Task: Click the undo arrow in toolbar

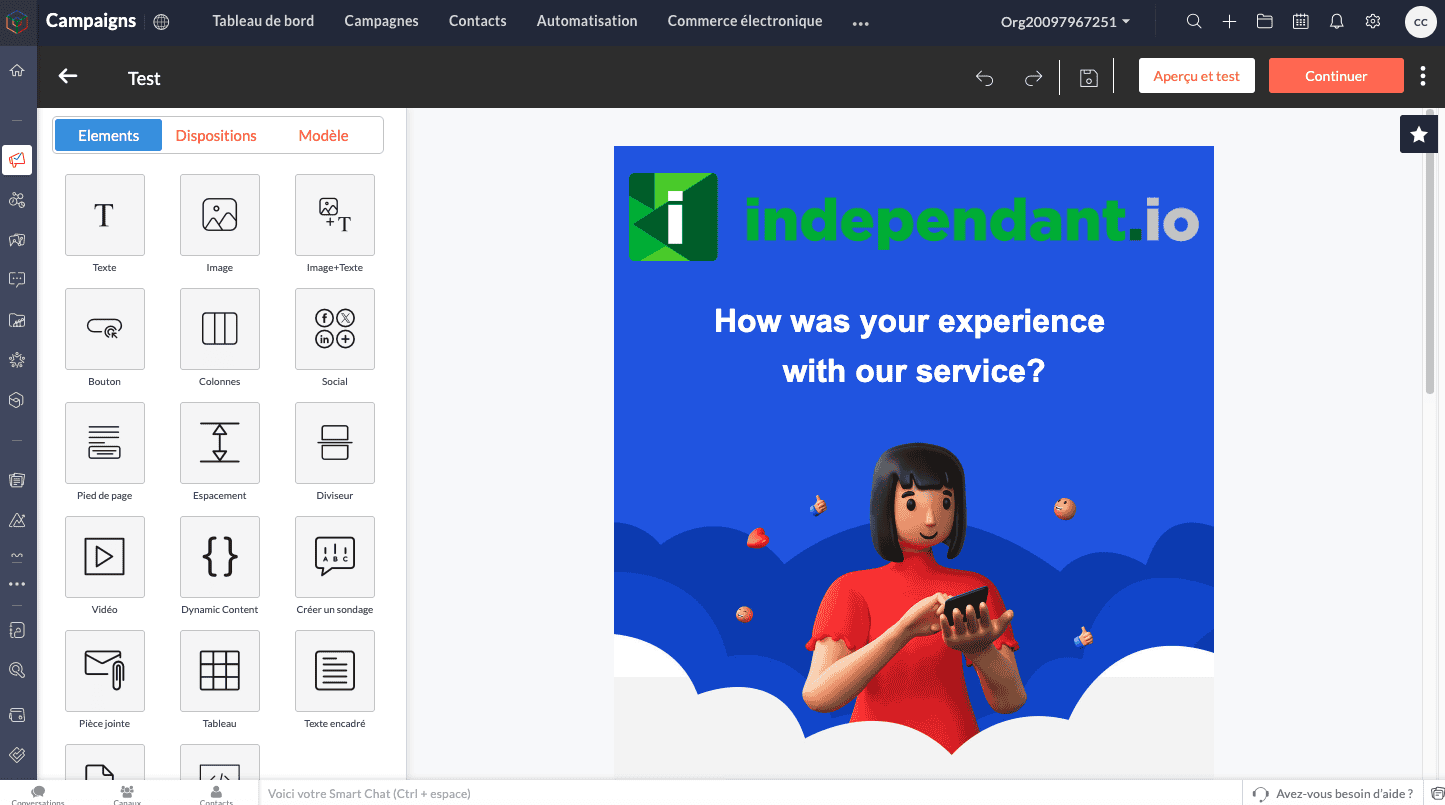Action: [985, 78]
